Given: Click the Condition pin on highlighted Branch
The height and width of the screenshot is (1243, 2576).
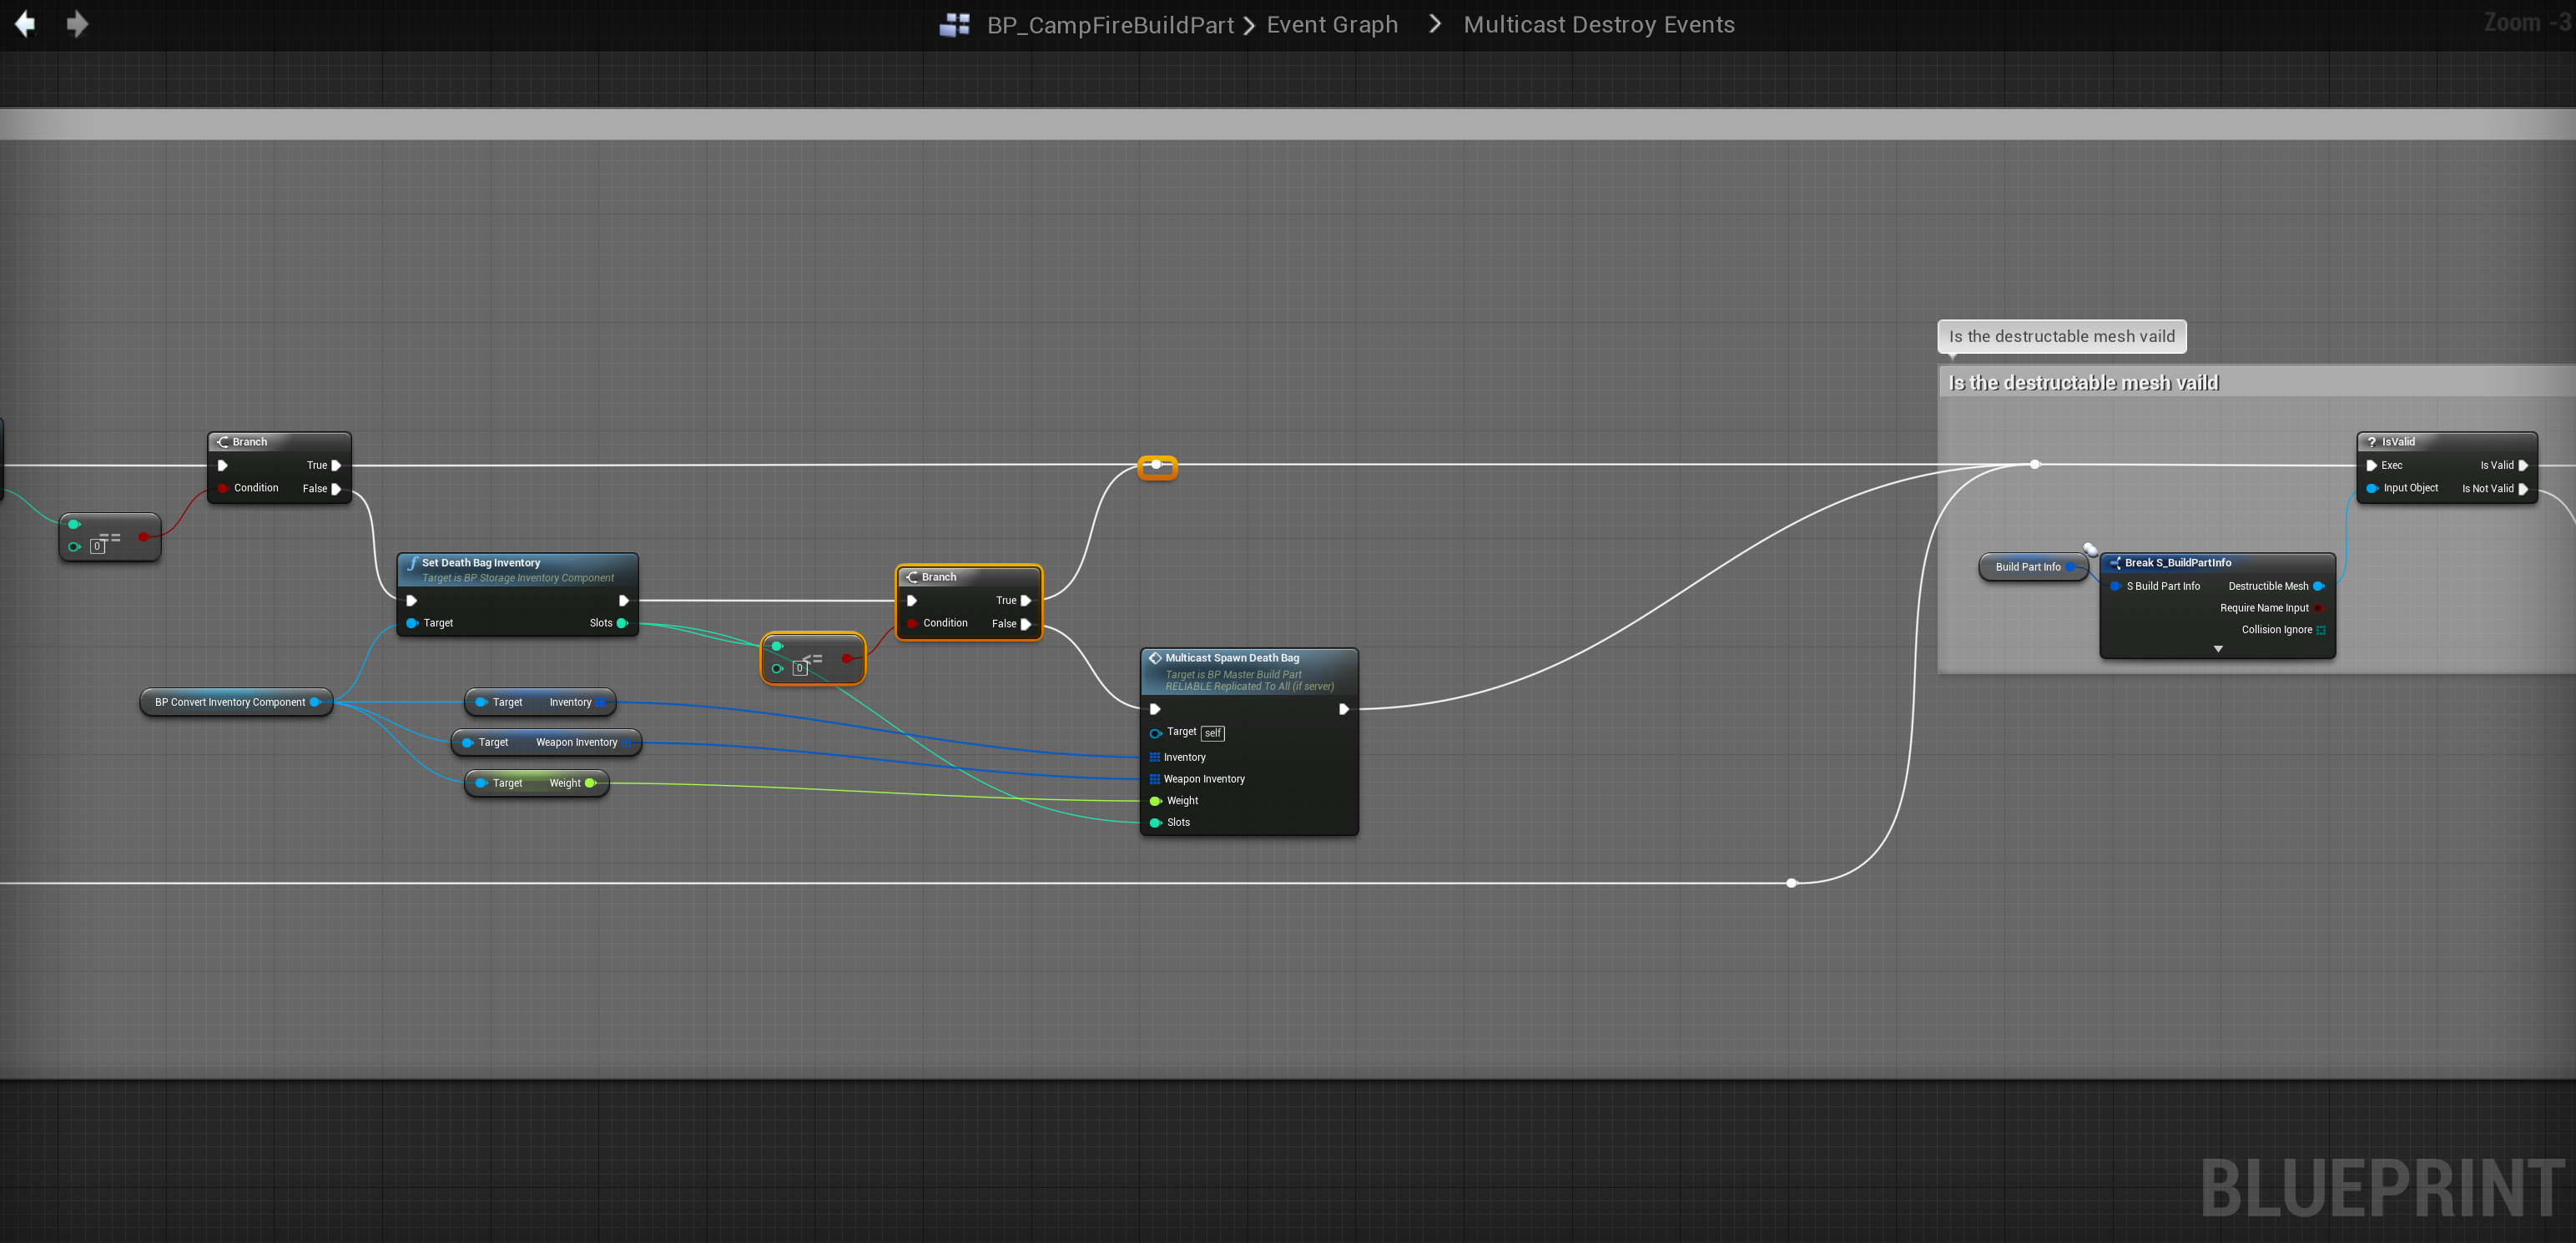Looking at the screenshot, I should coord(912,623).
